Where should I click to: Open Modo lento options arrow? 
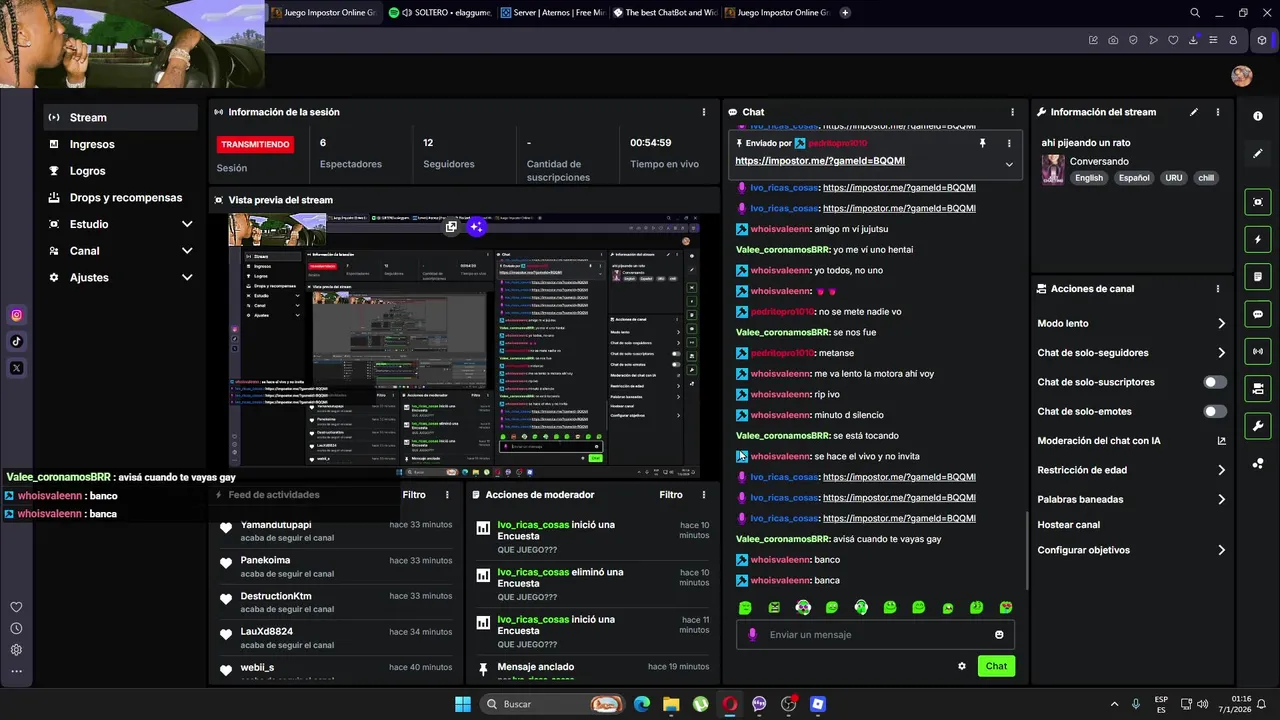(1221, 323)
